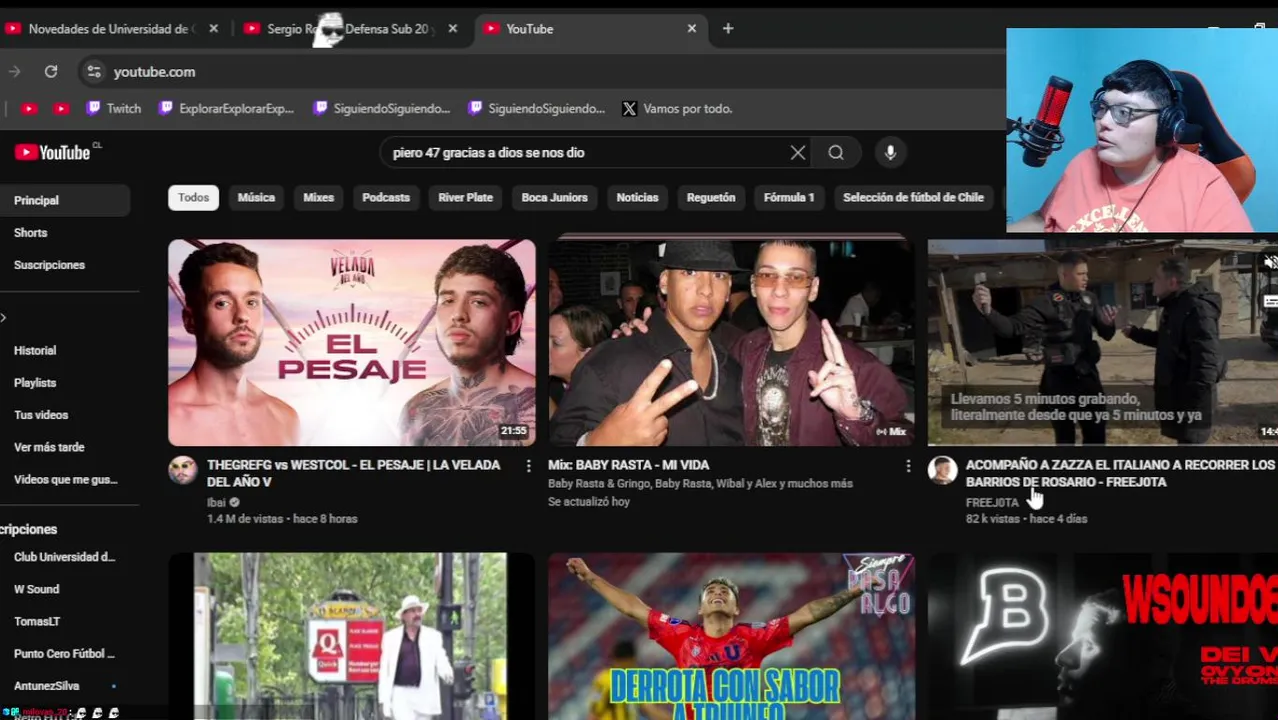
Task: Open Ibai channel name link
Action: (x=216, y=502)
